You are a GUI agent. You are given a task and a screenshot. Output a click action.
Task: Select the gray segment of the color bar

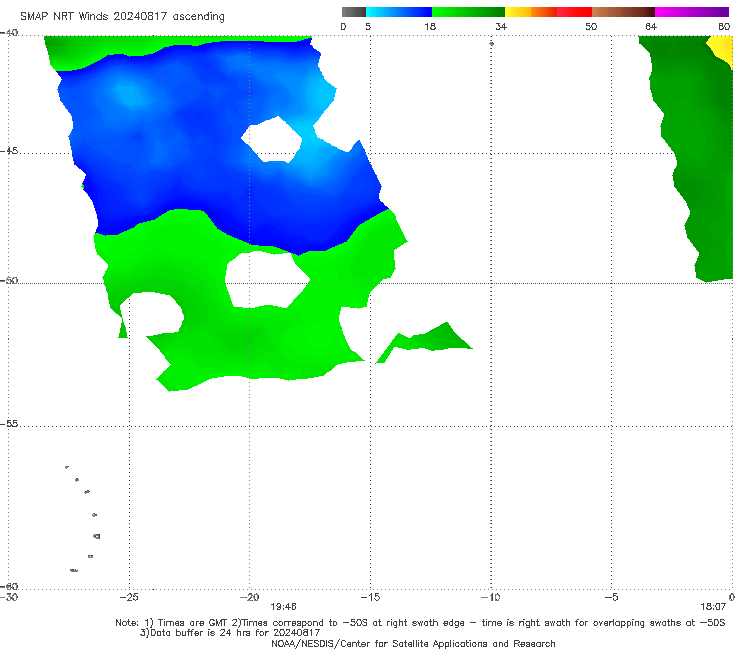(x=354, y=12)
